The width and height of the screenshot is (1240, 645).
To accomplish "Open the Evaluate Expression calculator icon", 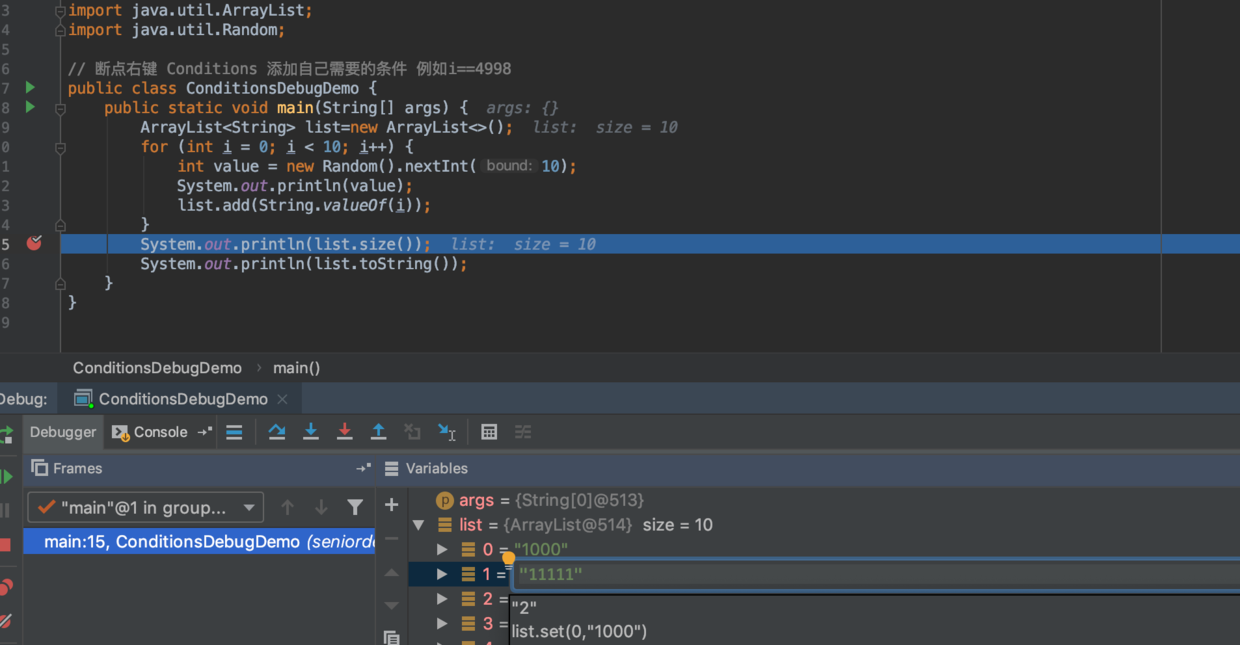I will coord(489,432).
